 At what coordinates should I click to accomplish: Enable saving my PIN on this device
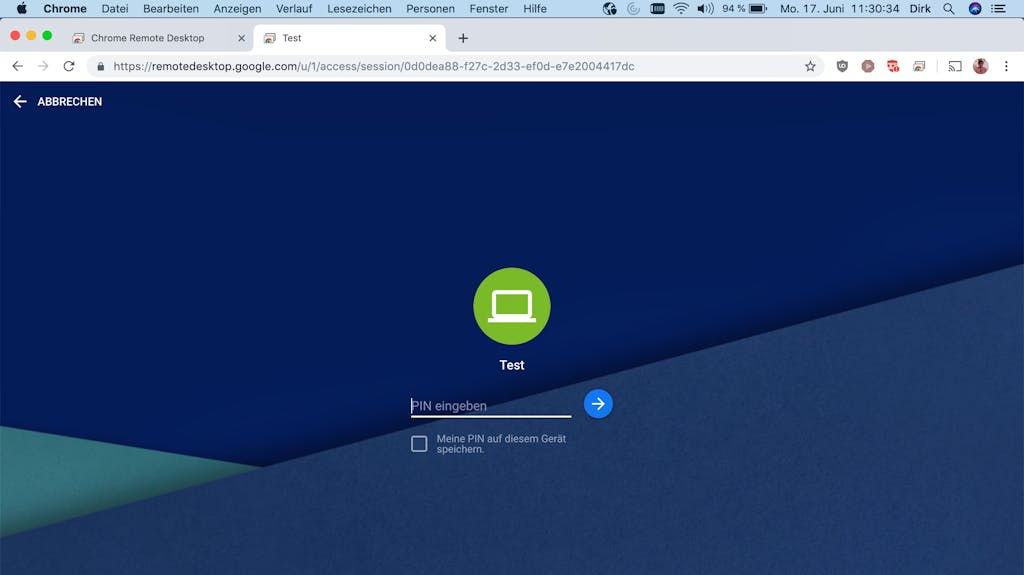[x=419, y=444]
